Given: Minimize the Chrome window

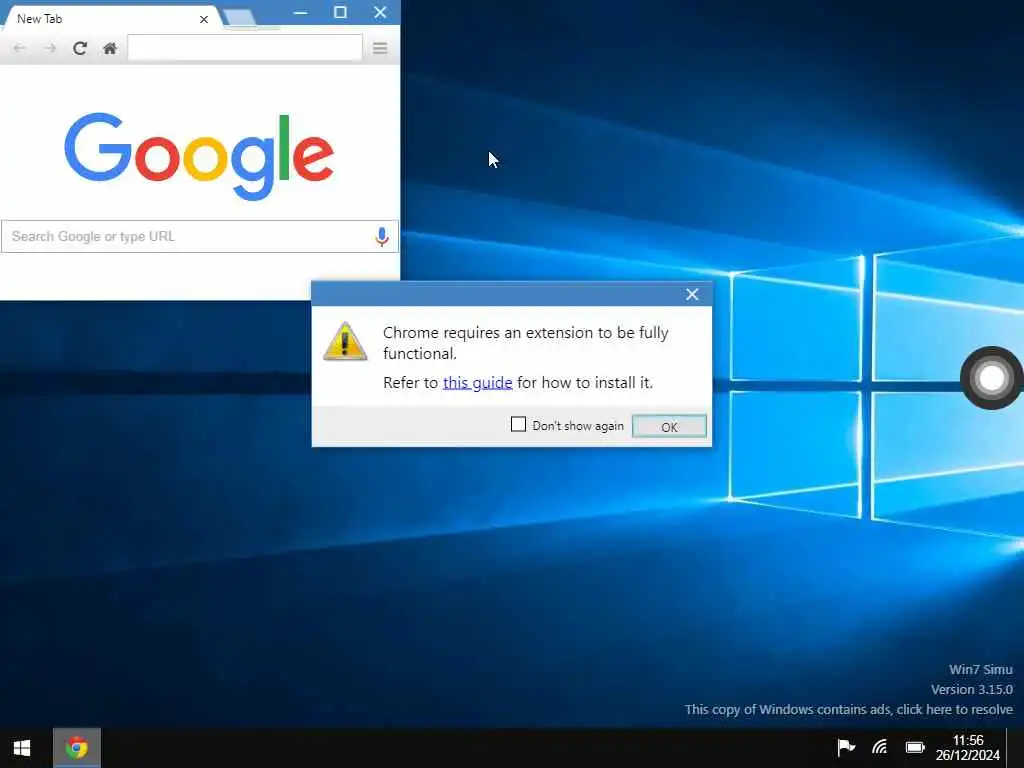Looking at the screenshot, I should (300, 12).
